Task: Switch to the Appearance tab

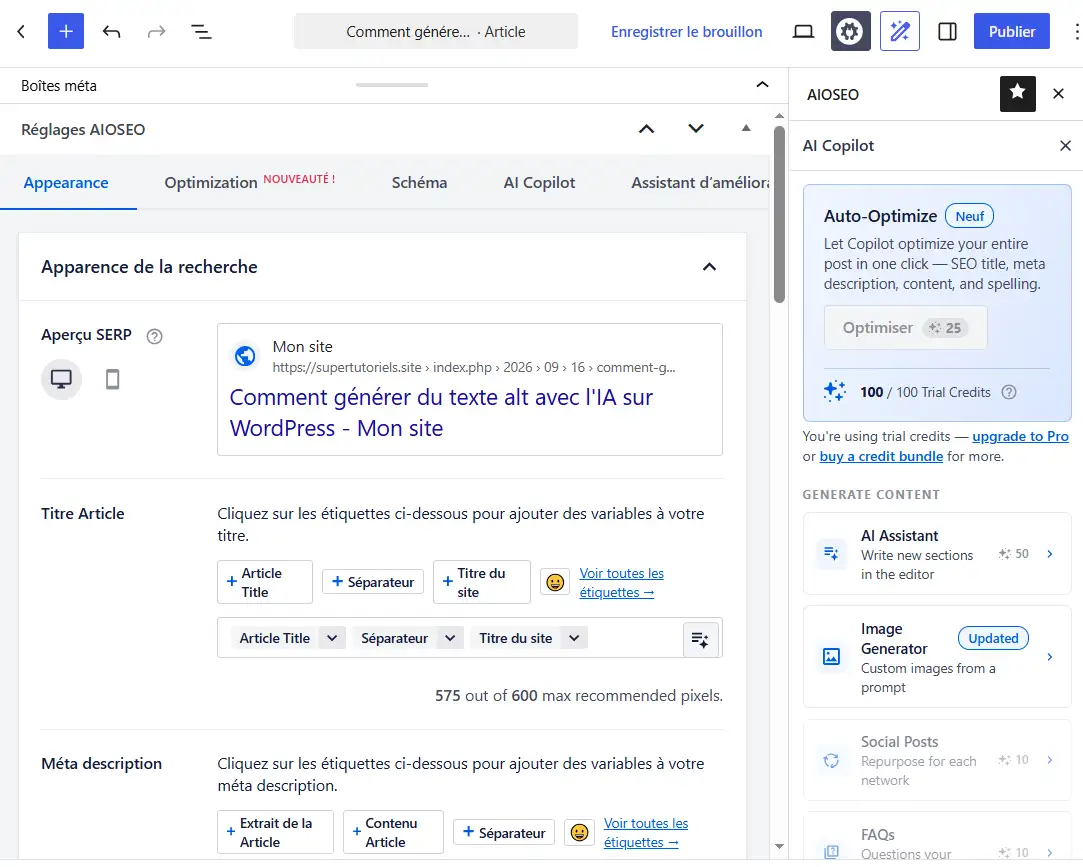Action: [x=66, y=183]
